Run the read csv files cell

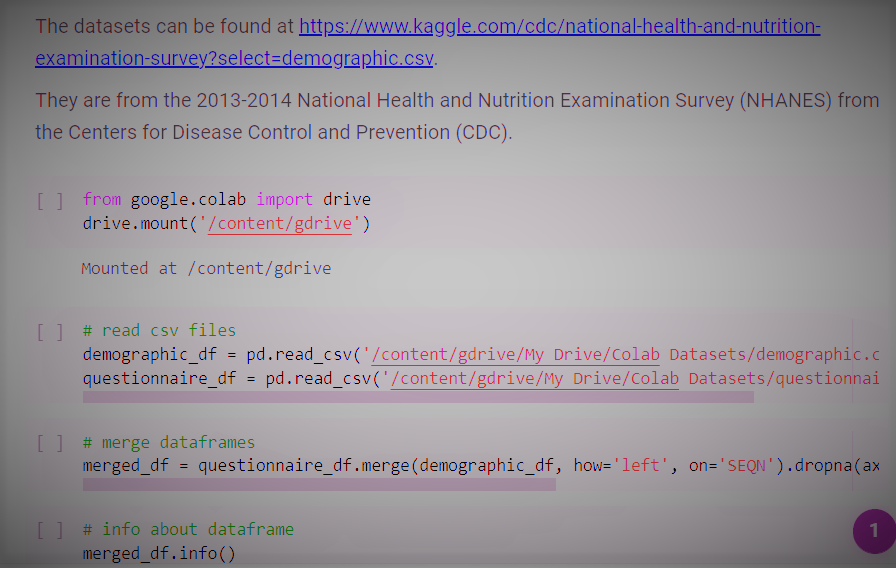pyautogui.click(x=50, y=331)
